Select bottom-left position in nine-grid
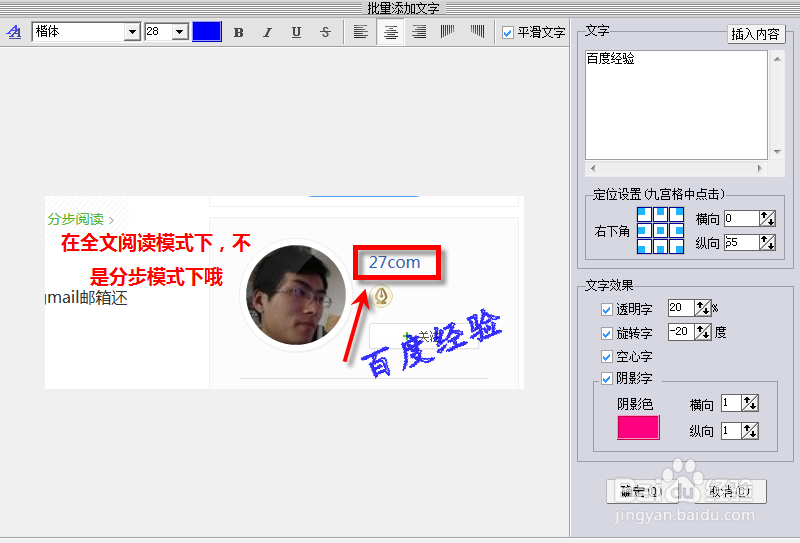 point(644,246)
